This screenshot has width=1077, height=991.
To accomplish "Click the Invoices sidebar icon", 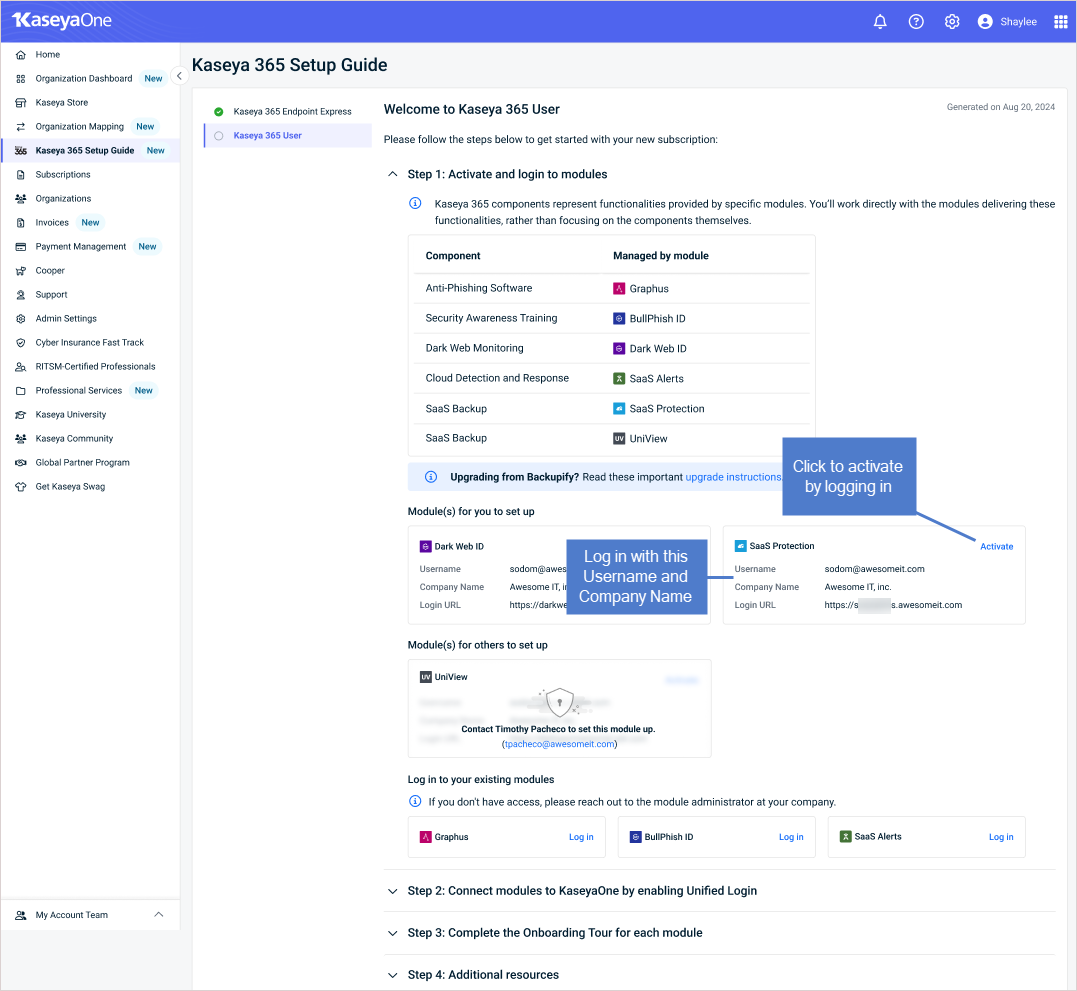I will point(21,223).
